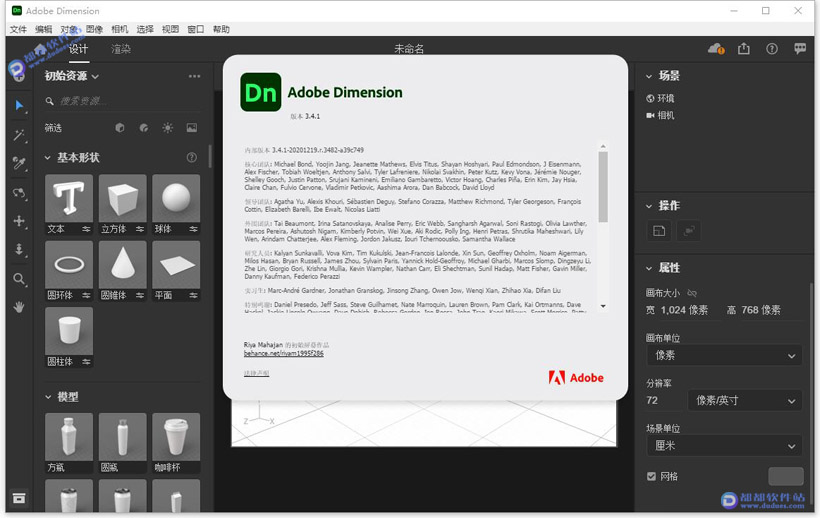
Task: Open the 画布单位 像素 dropdown
Action: 724,355
